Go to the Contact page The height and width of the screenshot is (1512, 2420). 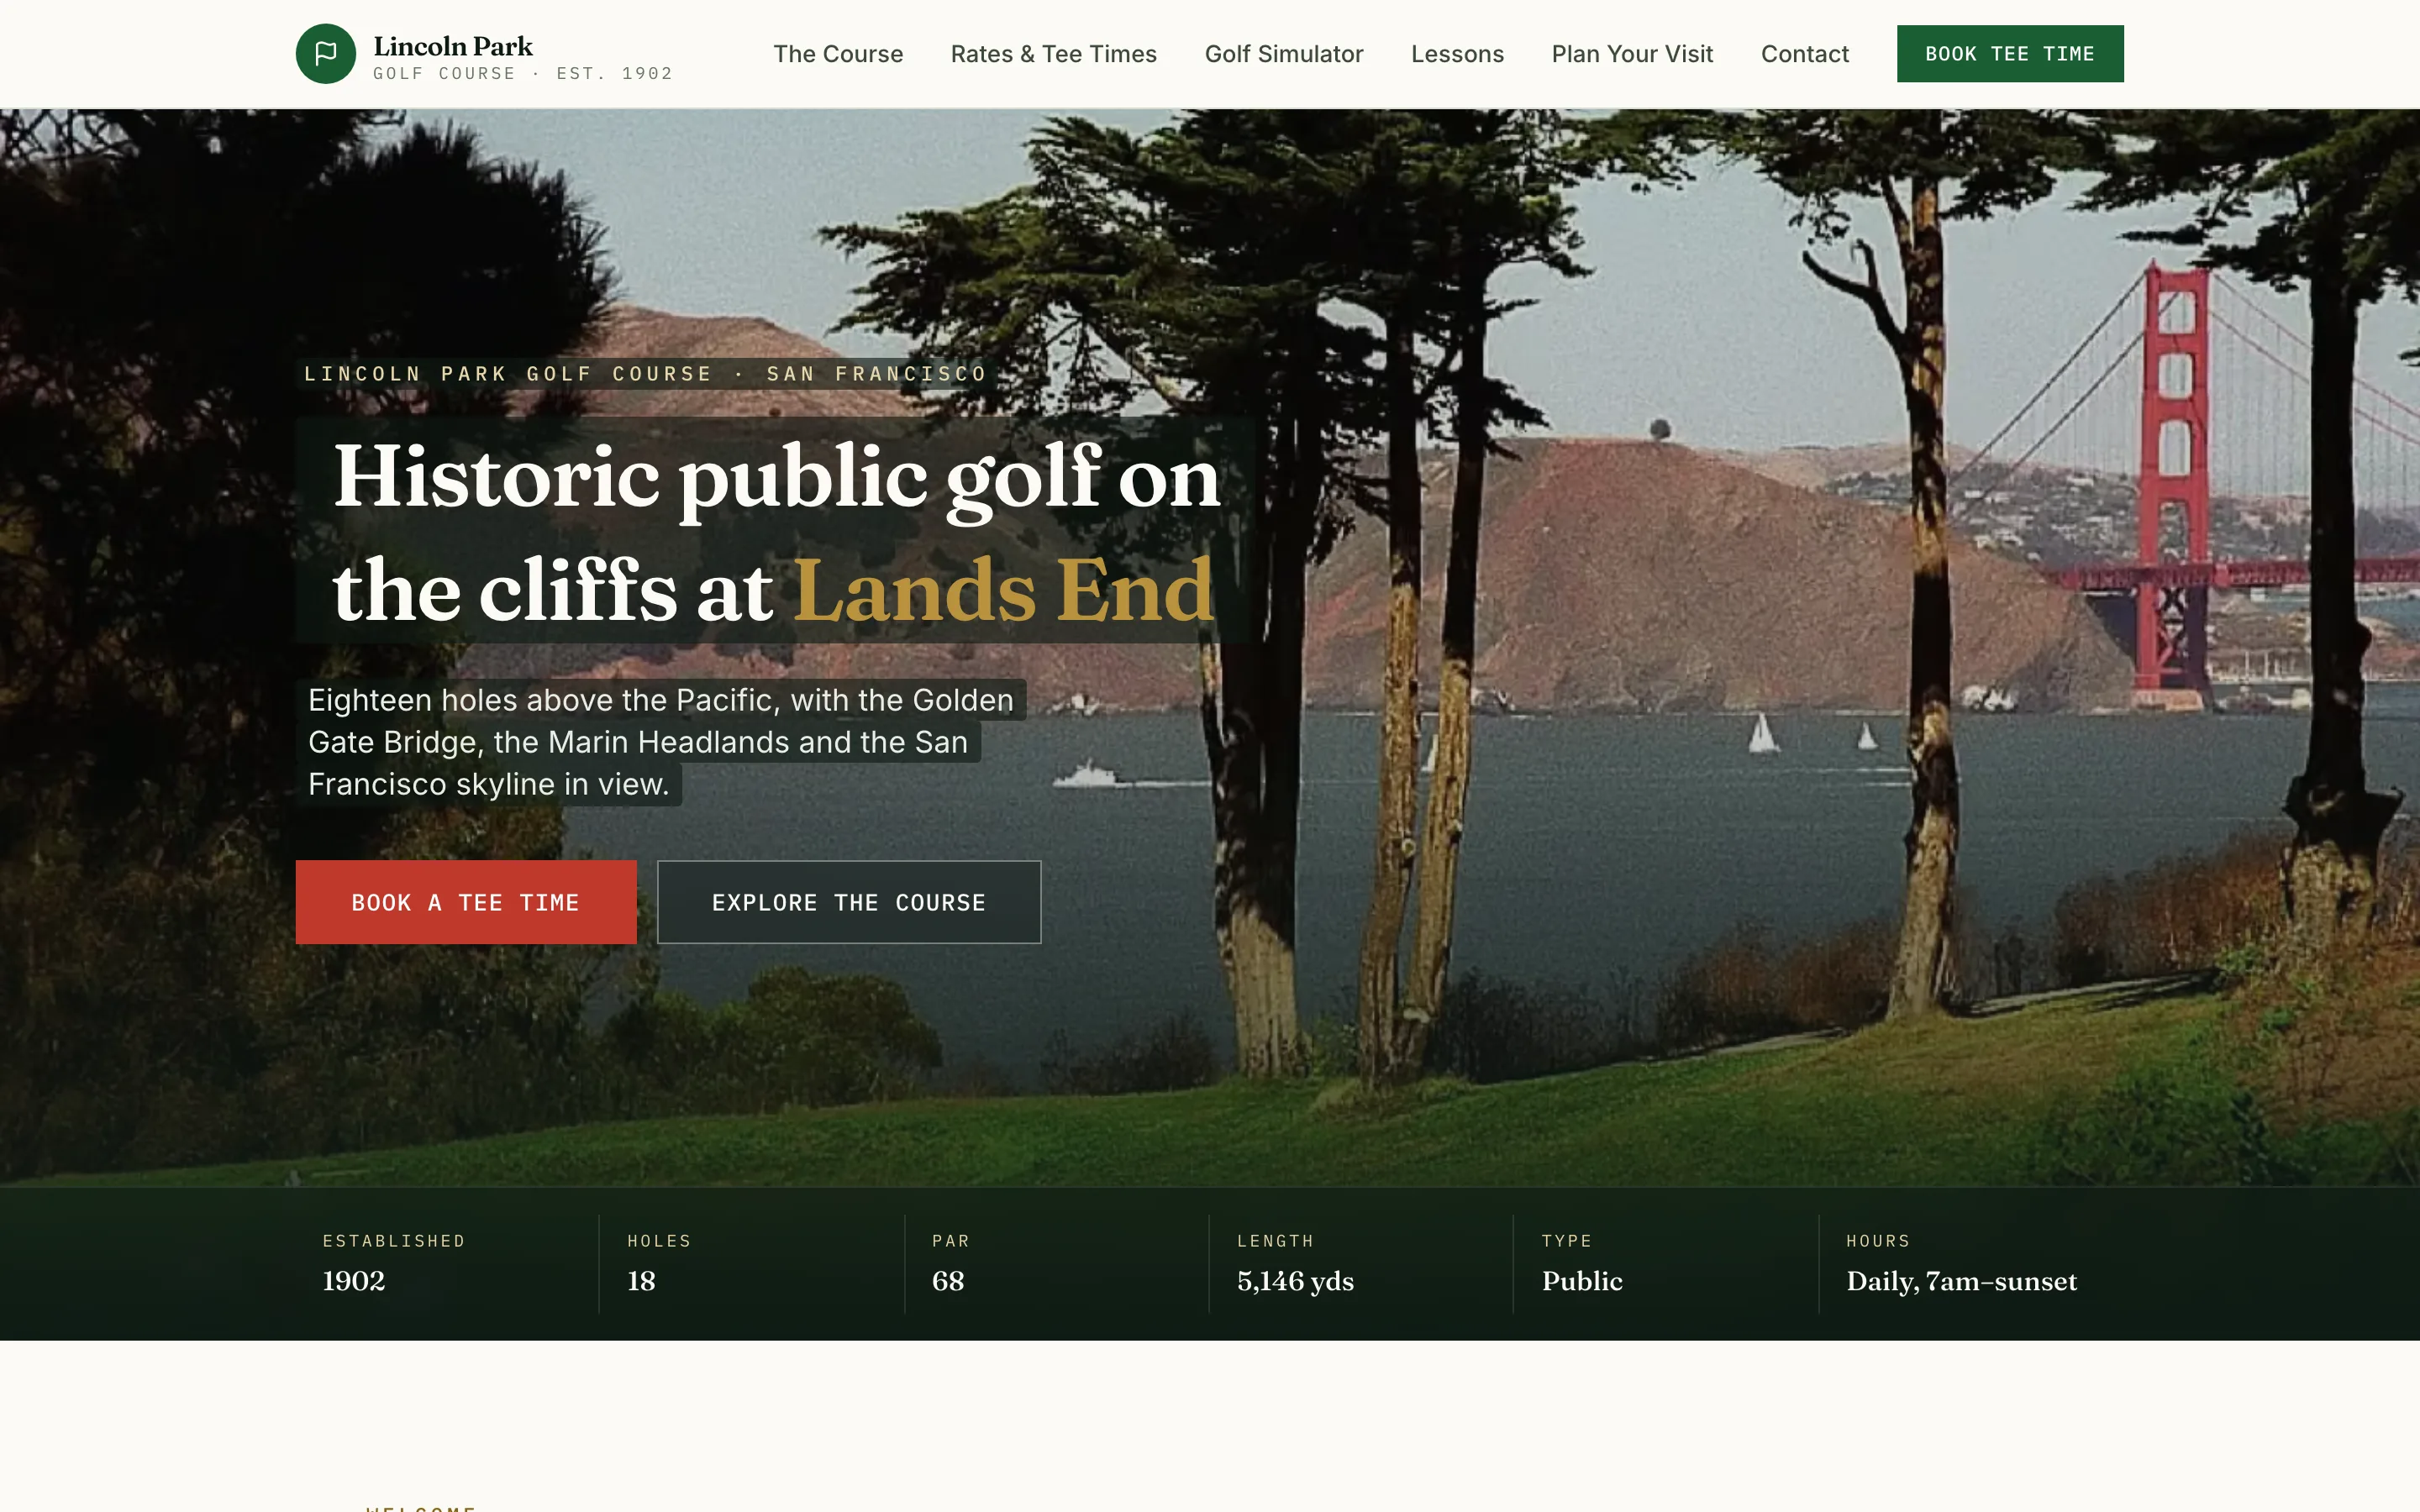1805,54
